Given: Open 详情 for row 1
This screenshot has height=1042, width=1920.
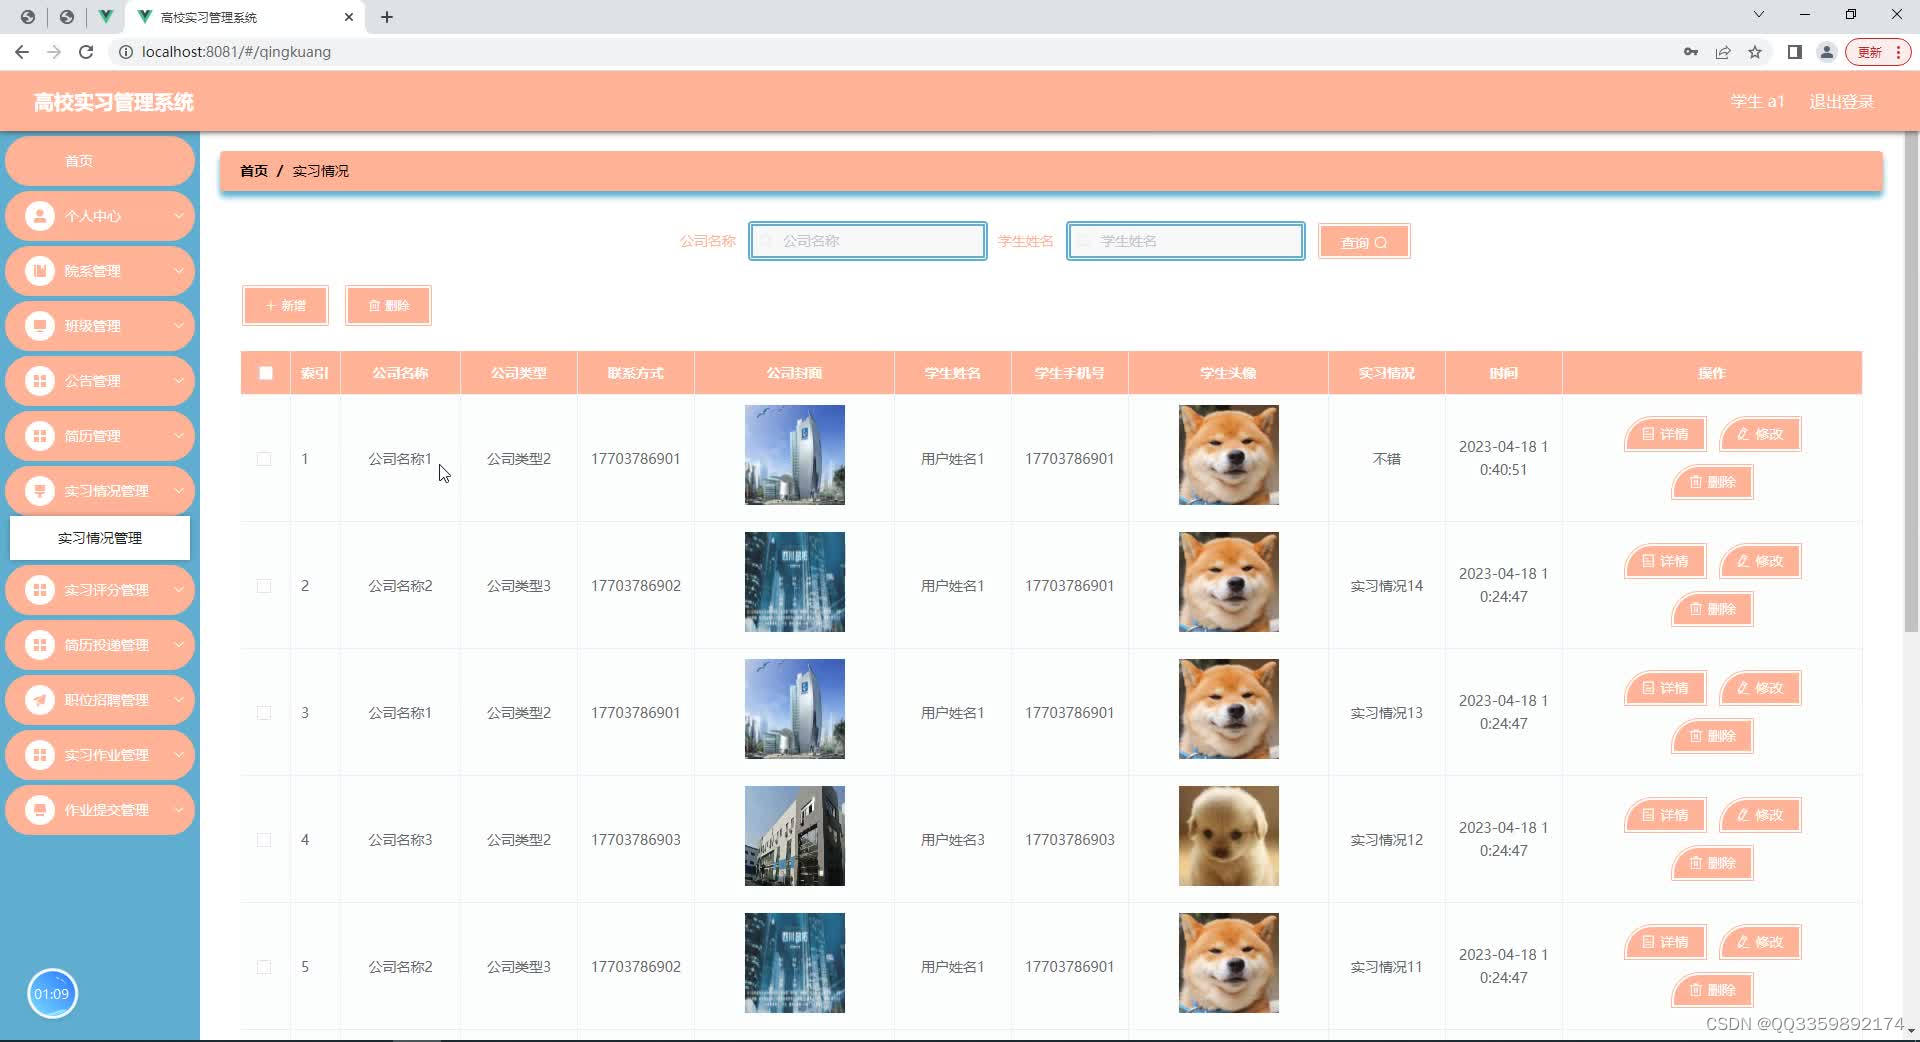Looking at the screenshot, I should [x=1665, y=434].
